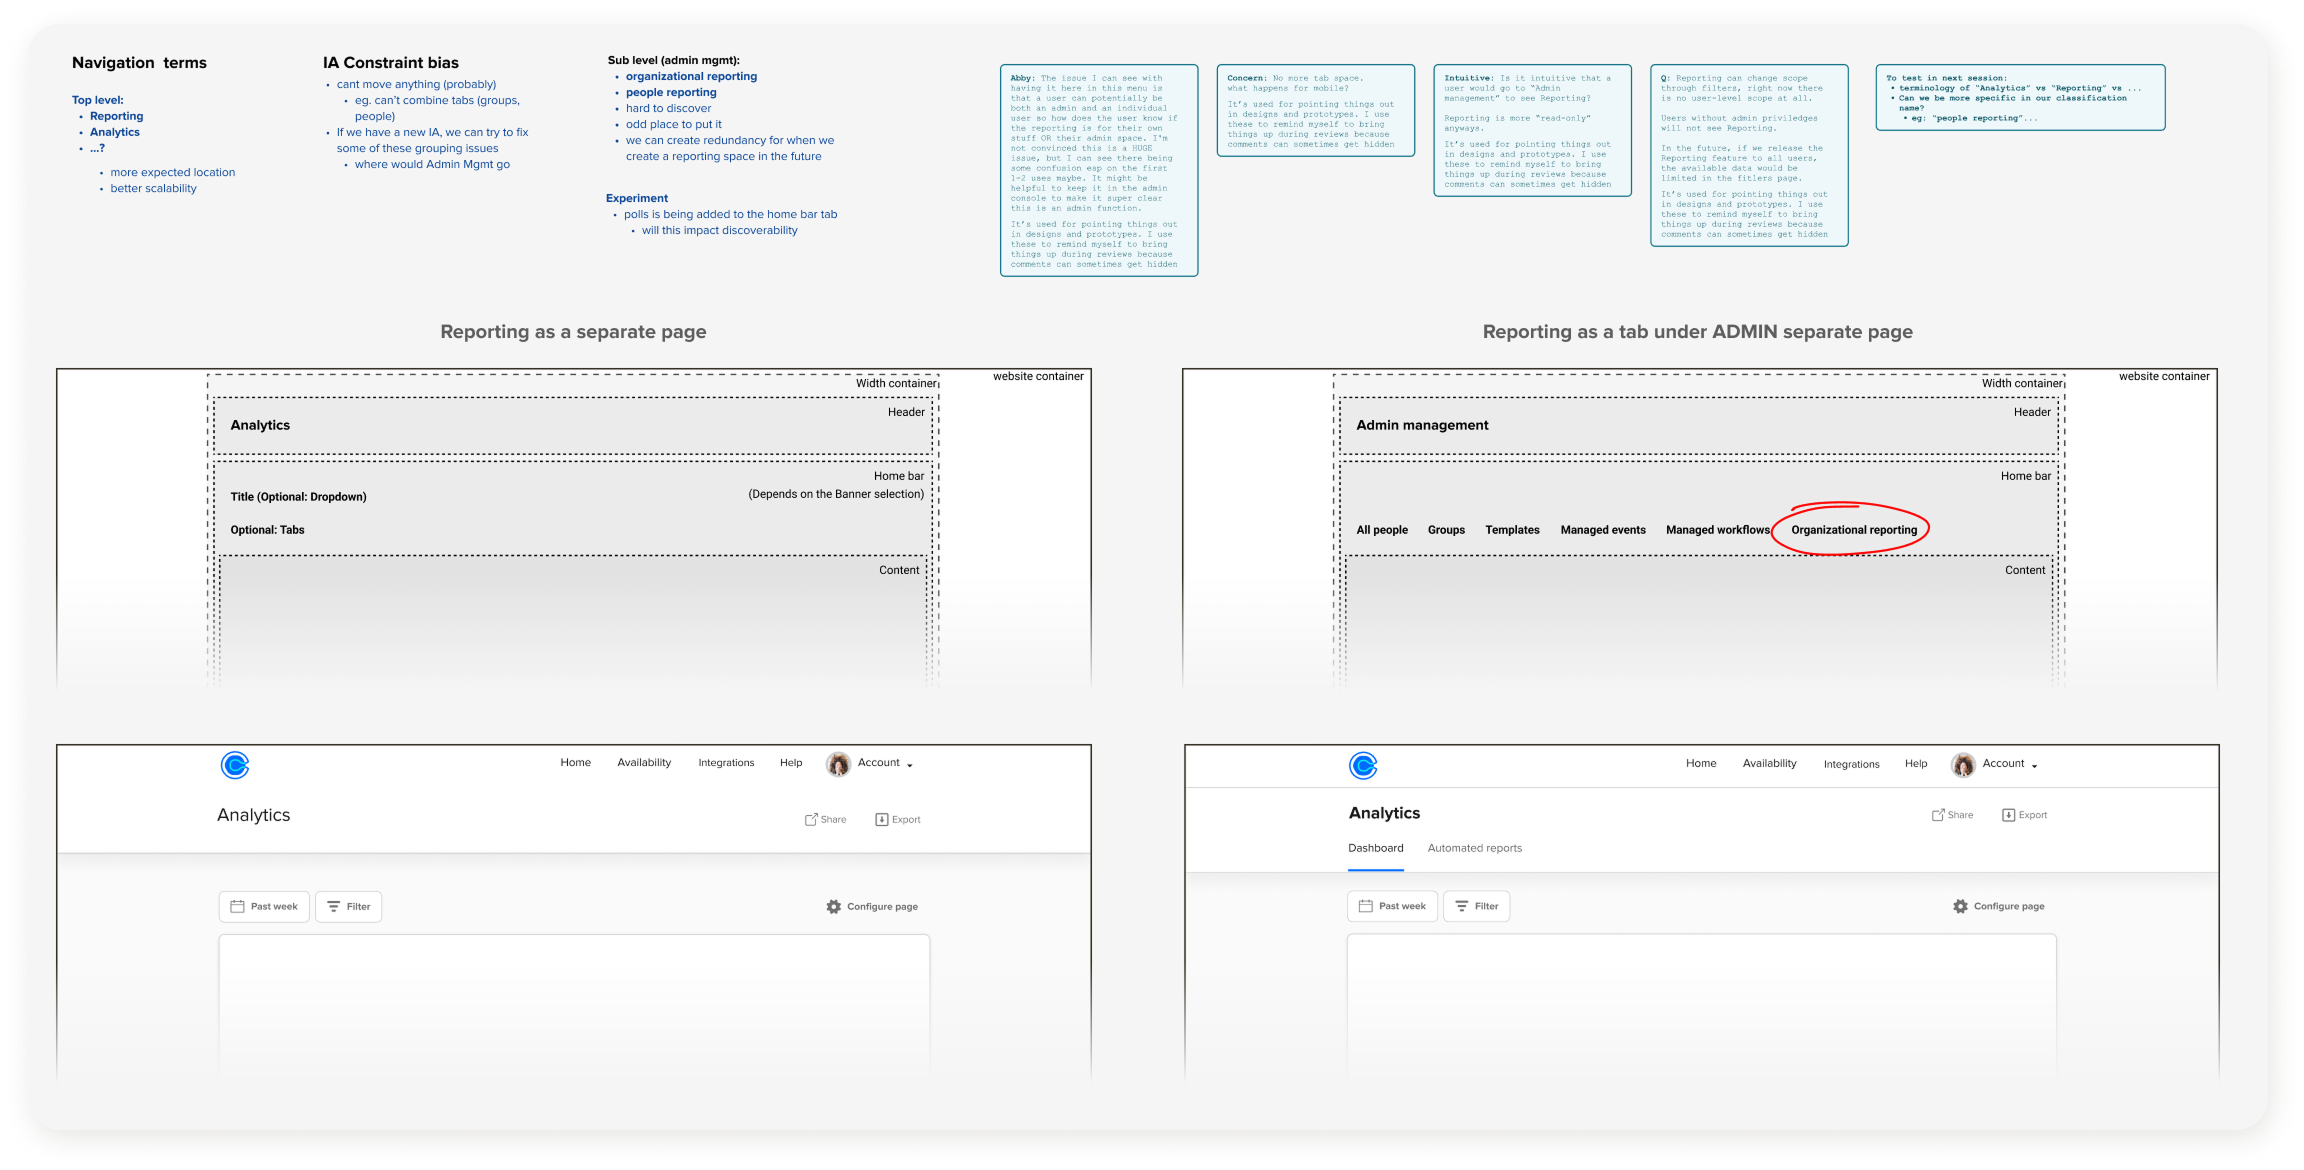Click 'hard to discover' bullet text
This screenshot has width=2304, height=1170.
(x=668, y=108)
